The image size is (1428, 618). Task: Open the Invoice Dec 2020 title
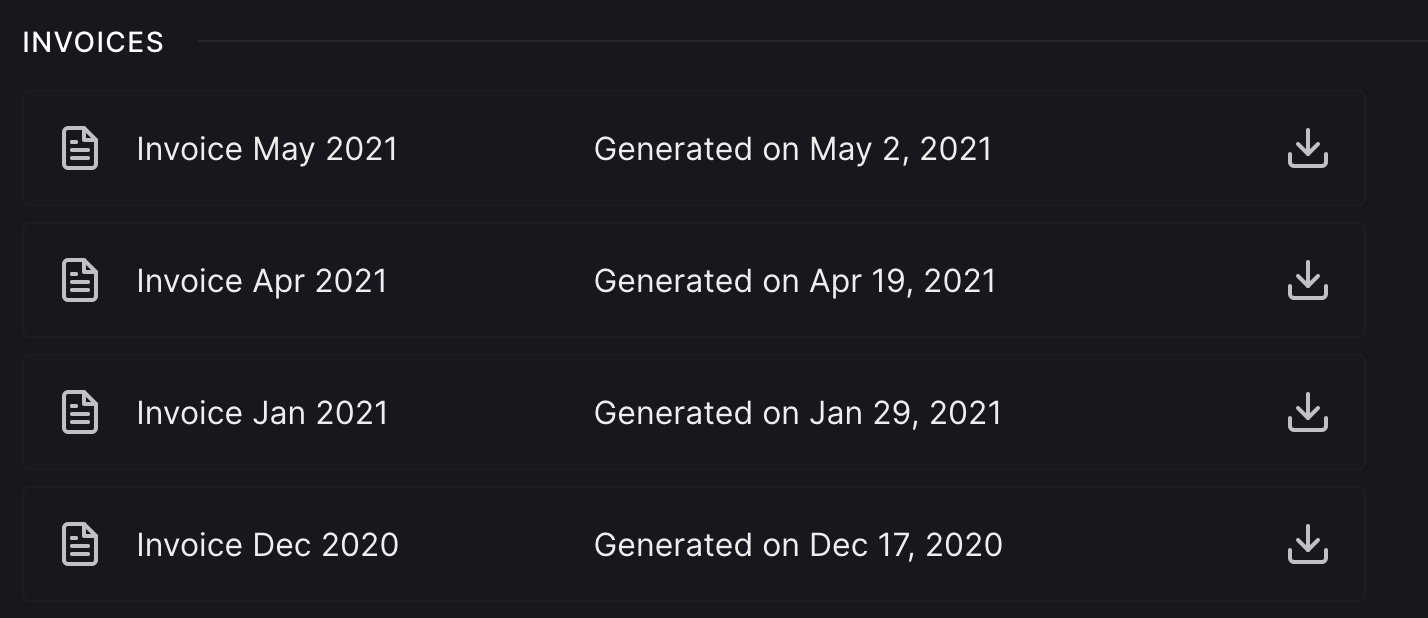(x=267, y=545)
